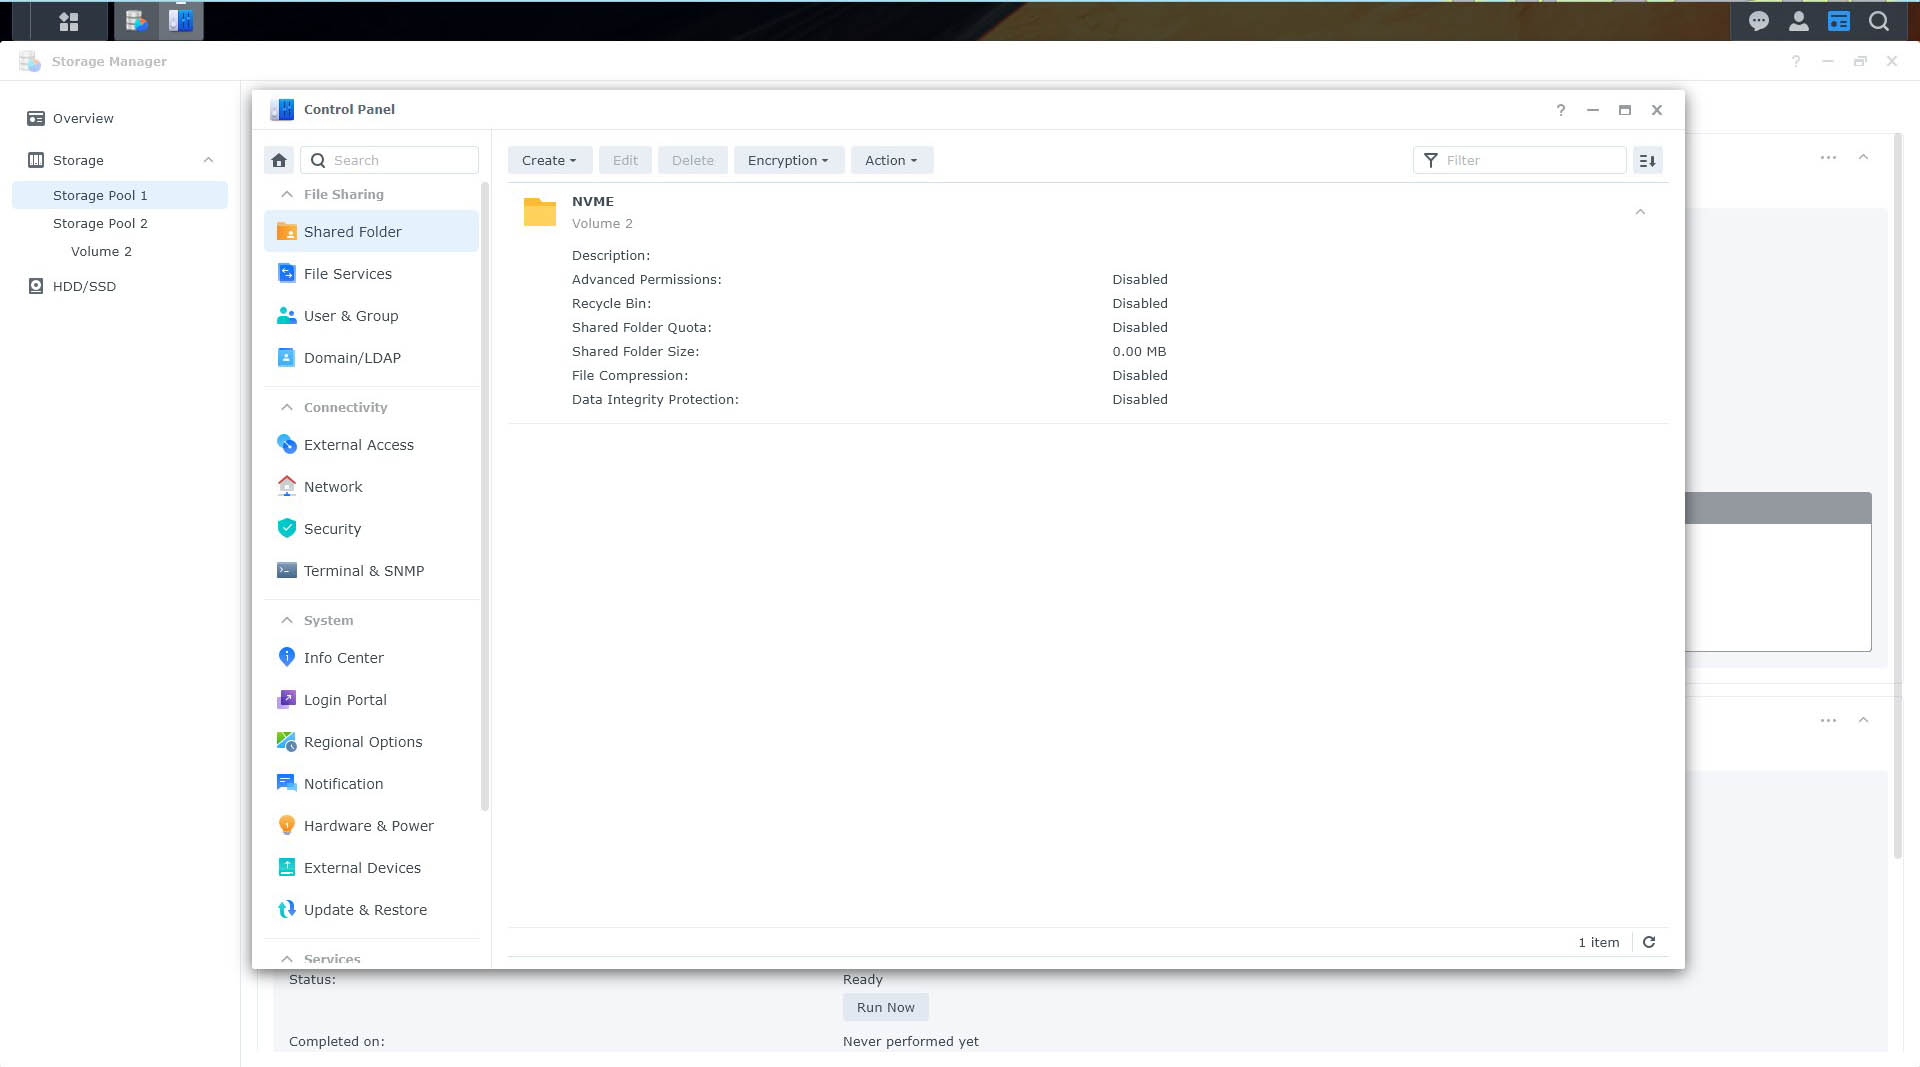The width and height of the screenshot is (1920, 1067).
Task: Open the Create dropdown menu
Action: [549, 160]
